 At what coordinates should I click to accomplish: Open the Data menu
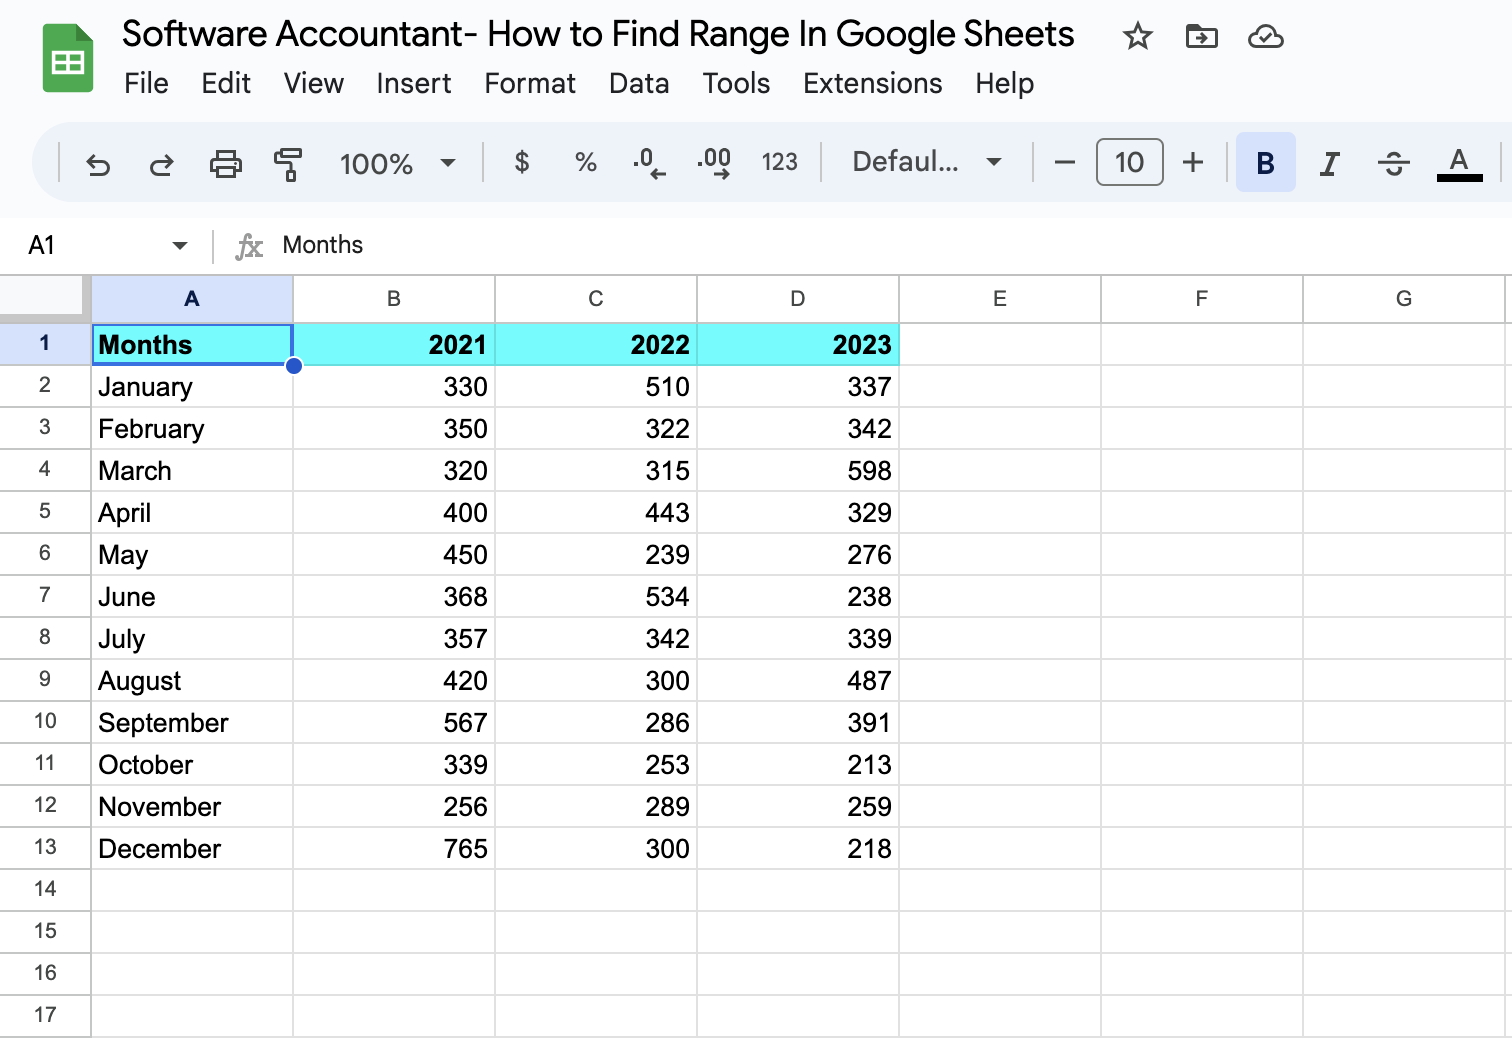point(639,83)
